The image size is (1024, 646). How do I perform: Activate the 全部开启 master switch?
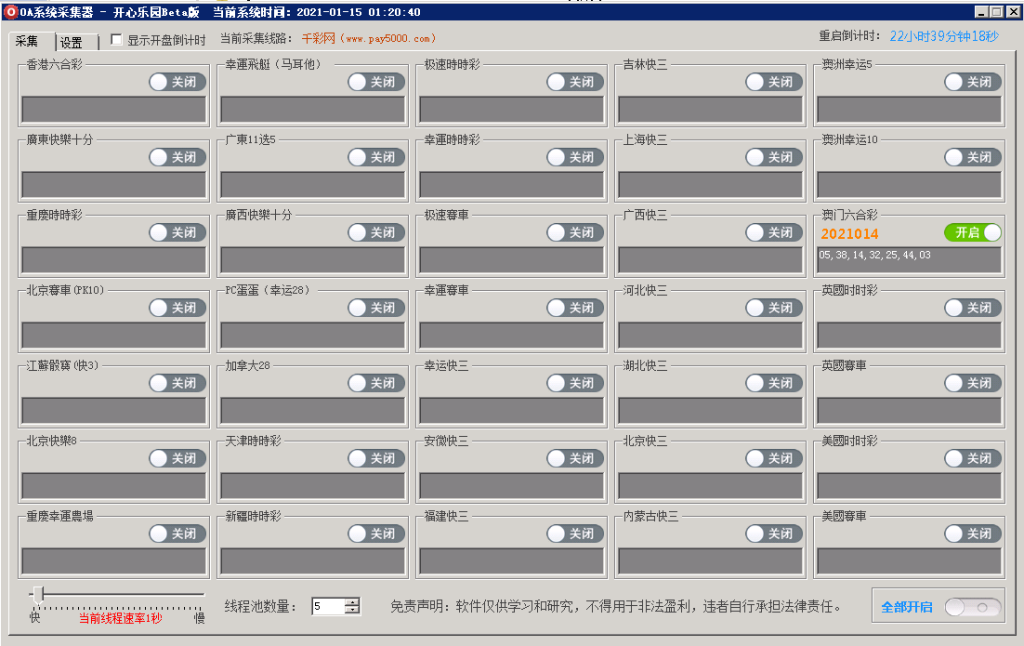point(973,606)
